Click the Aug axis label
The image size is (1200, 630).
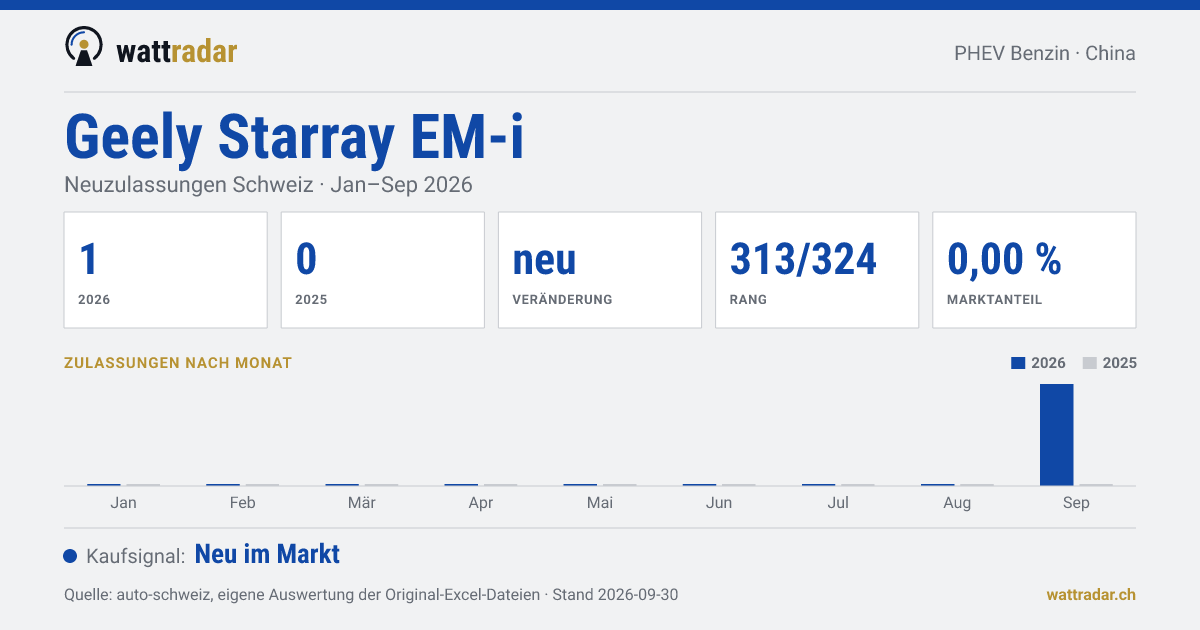957,503
